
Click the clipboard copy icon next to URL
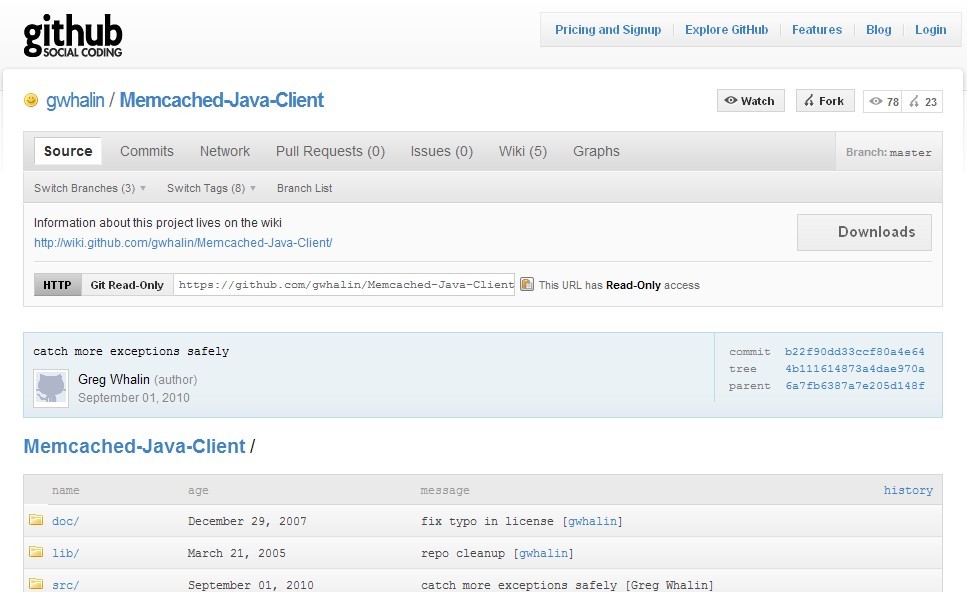point(527,284)
